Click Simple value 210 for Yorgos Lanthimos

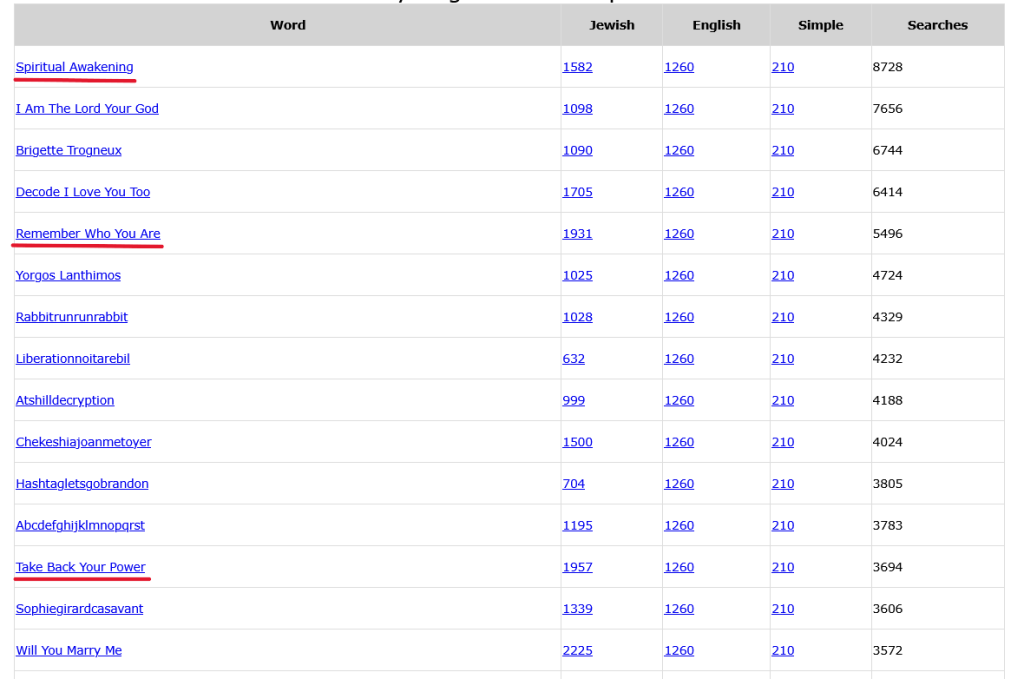(782, 275)
